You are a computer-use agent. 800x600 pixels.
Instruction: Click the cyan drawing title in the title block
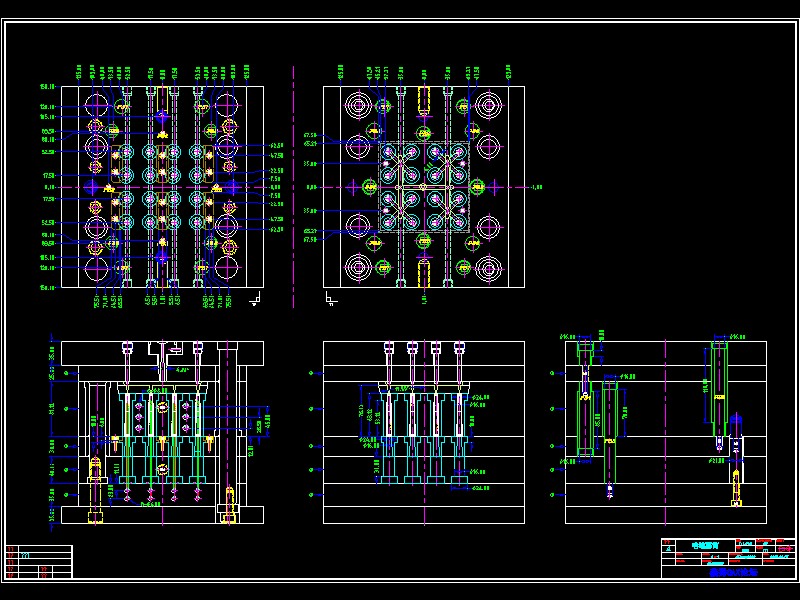pyautogui.click(x=705, y=545)
